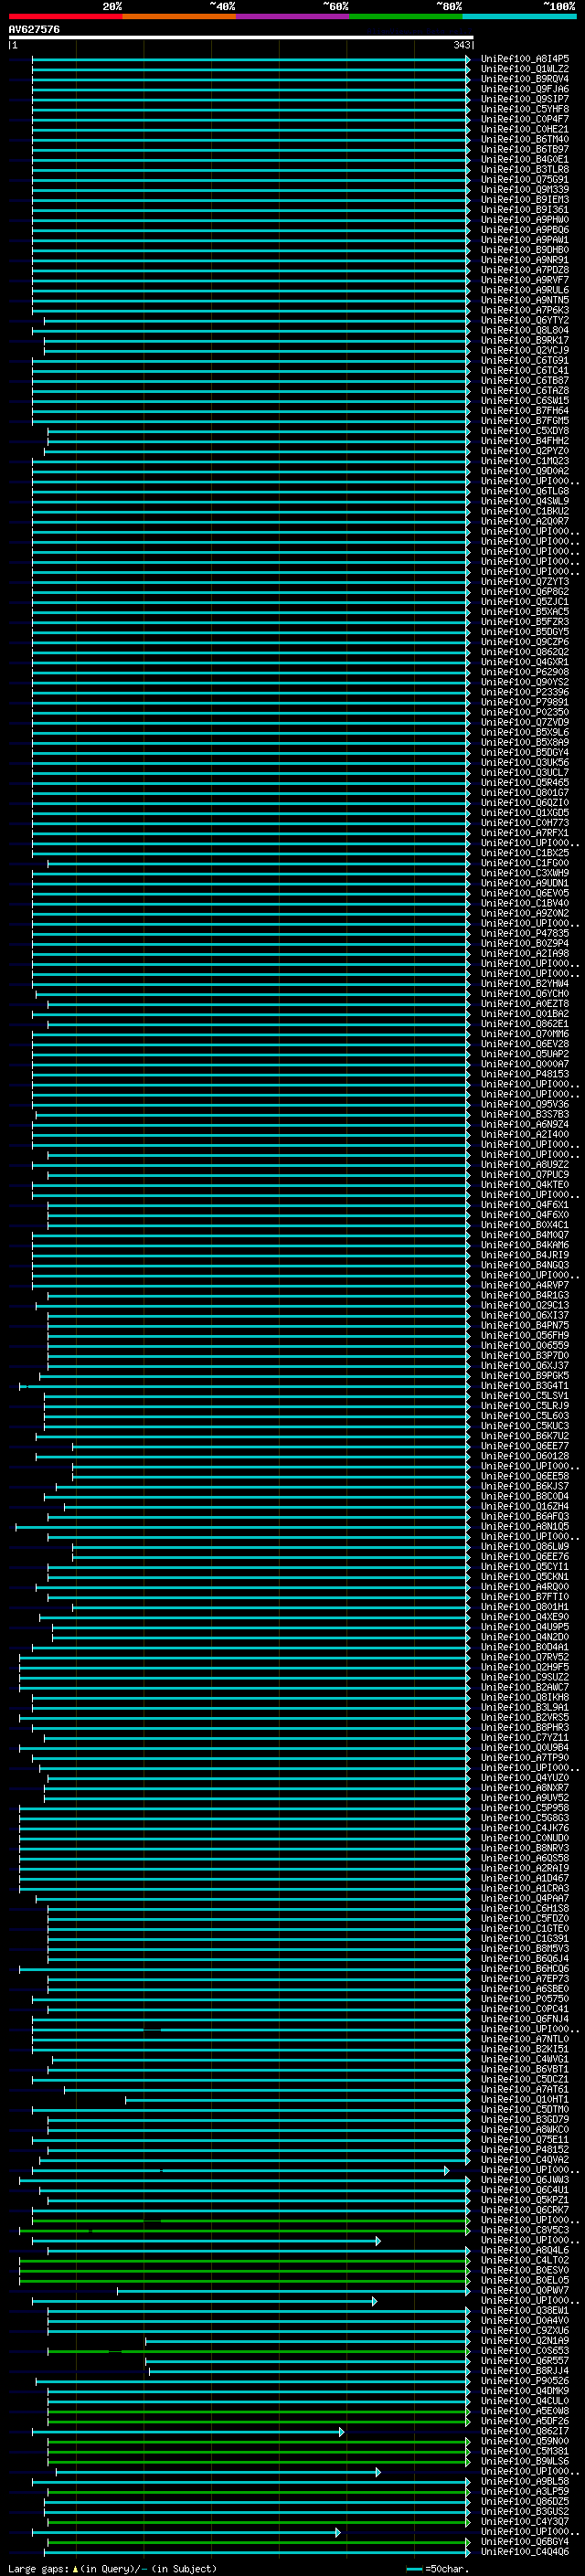Click the query end position 343
This screenshot has width=585, height=2576.
click(x=461, y=45)
